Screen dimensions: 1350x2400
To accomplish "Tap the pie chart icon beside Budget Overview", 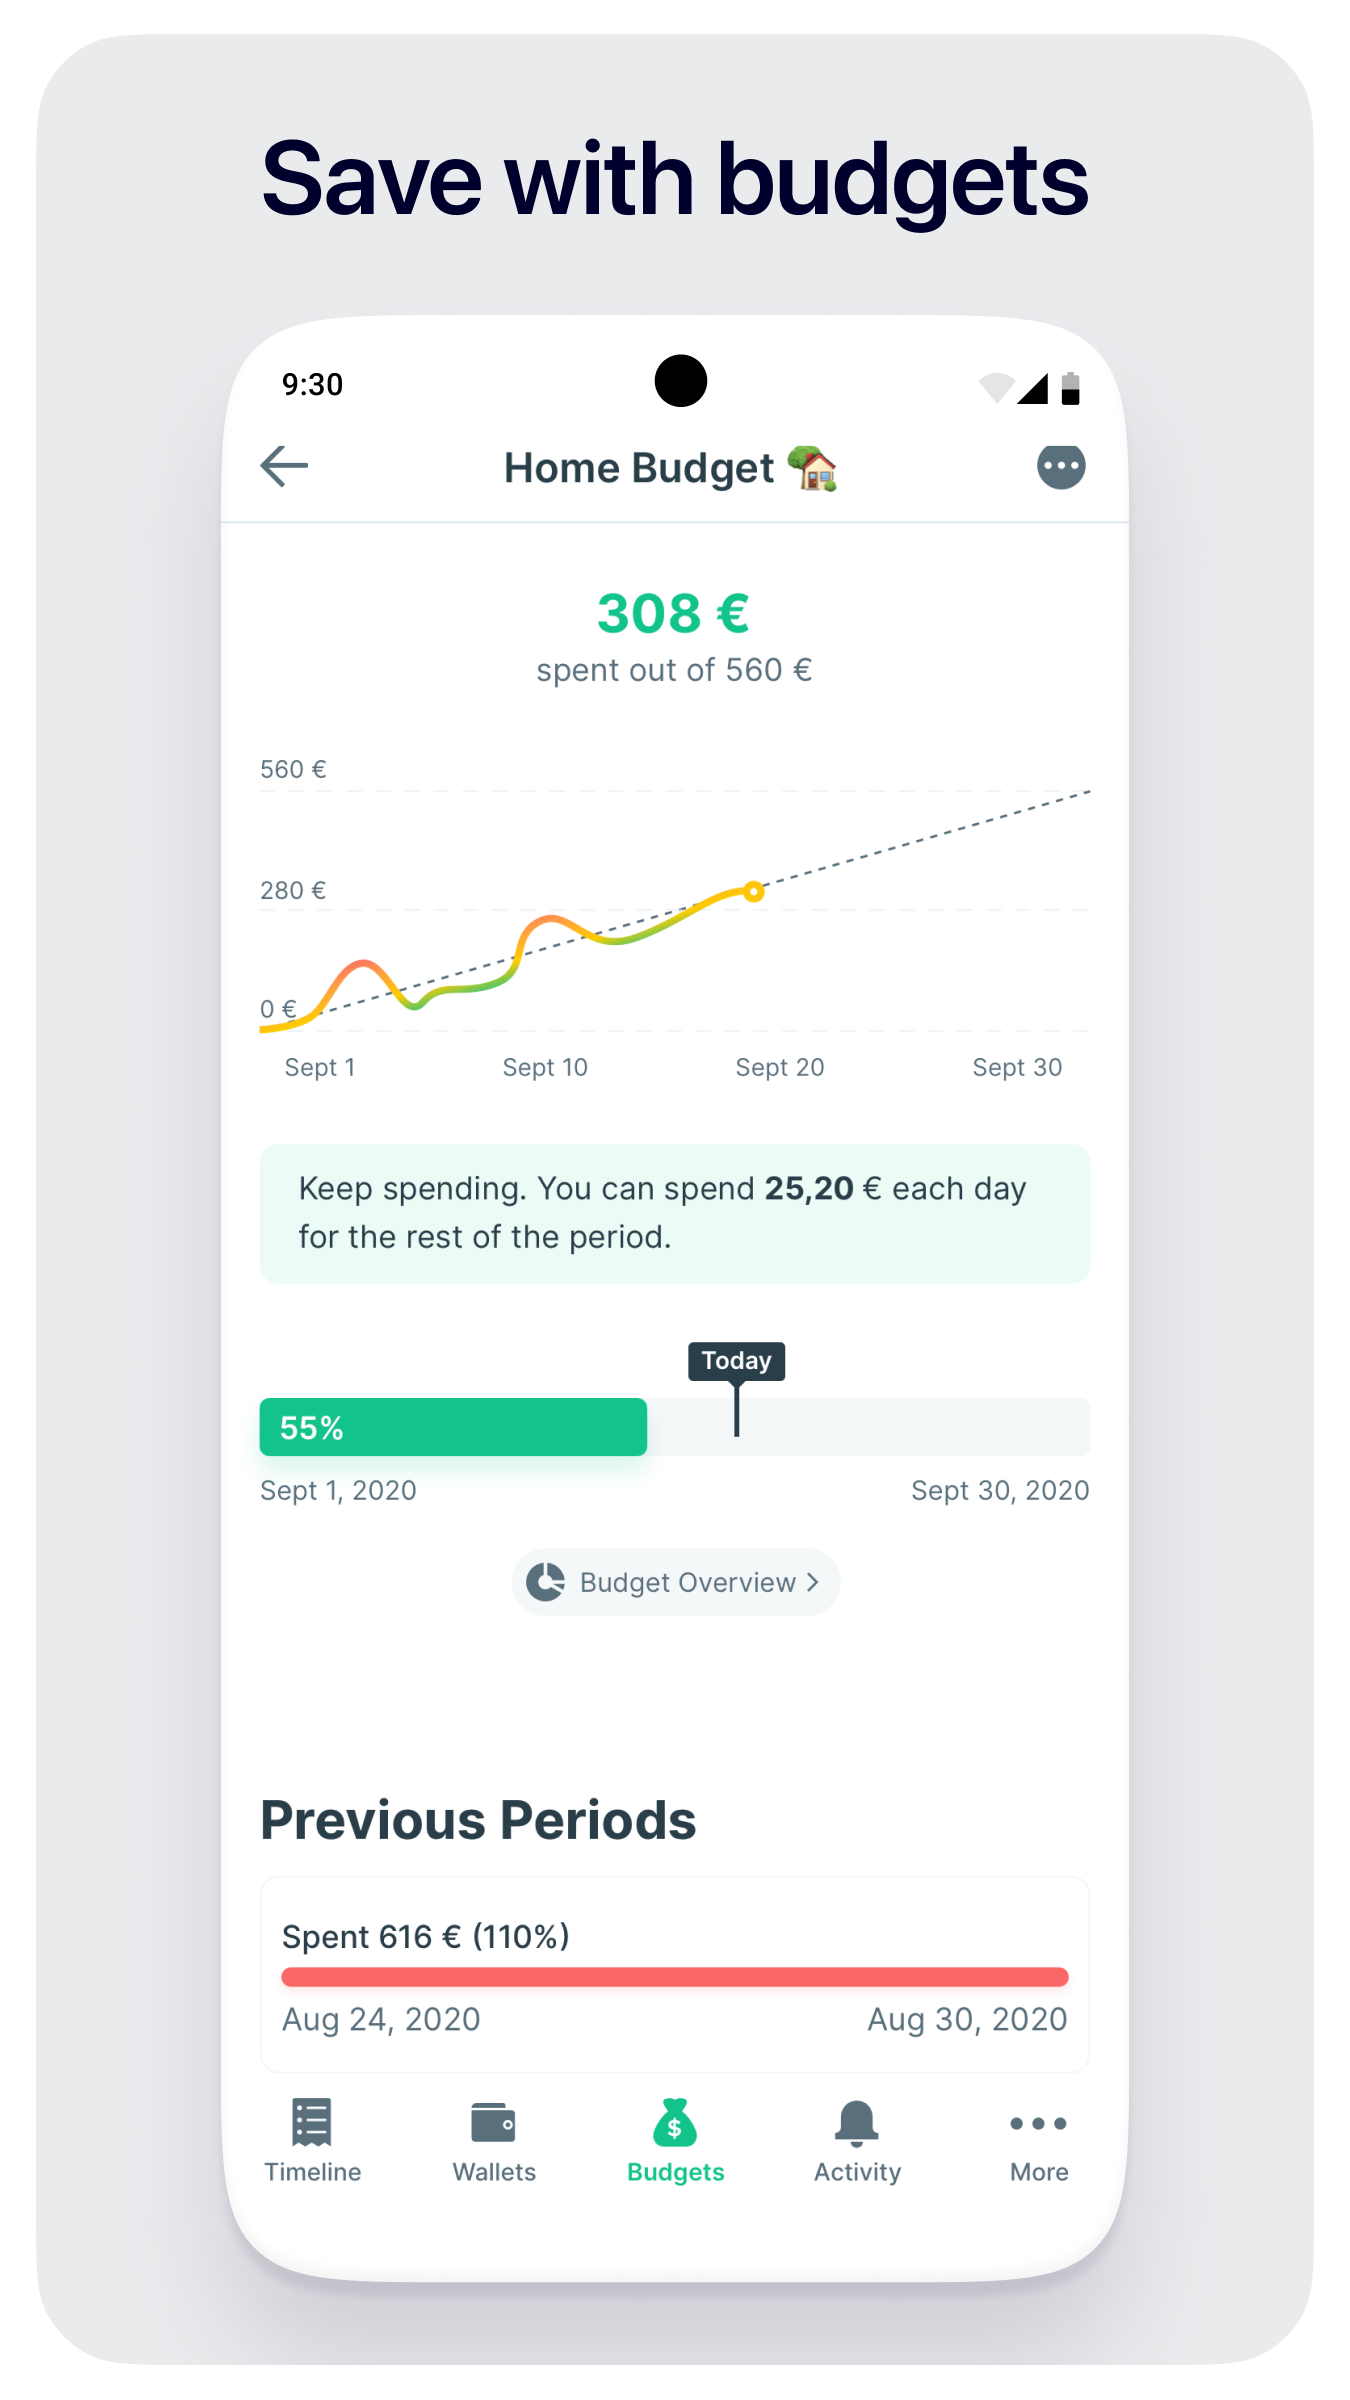I will tap(546, 1582).
